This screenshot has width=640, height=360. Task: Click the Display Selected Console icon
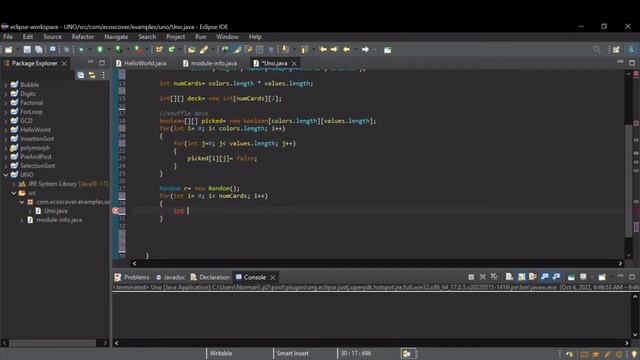tap(583, 277)
